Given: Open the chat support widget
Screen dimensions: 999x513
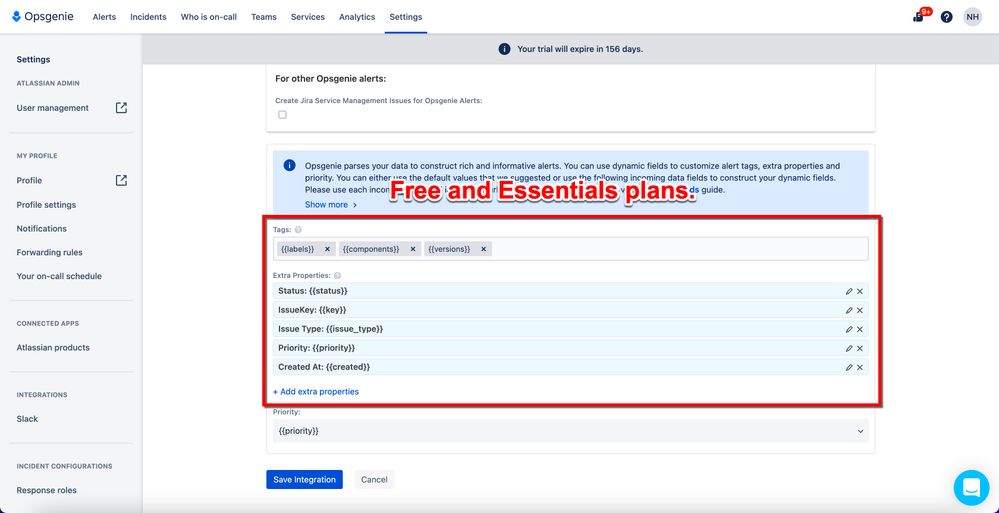Looking at the screenshot, I should click(971, 488).
